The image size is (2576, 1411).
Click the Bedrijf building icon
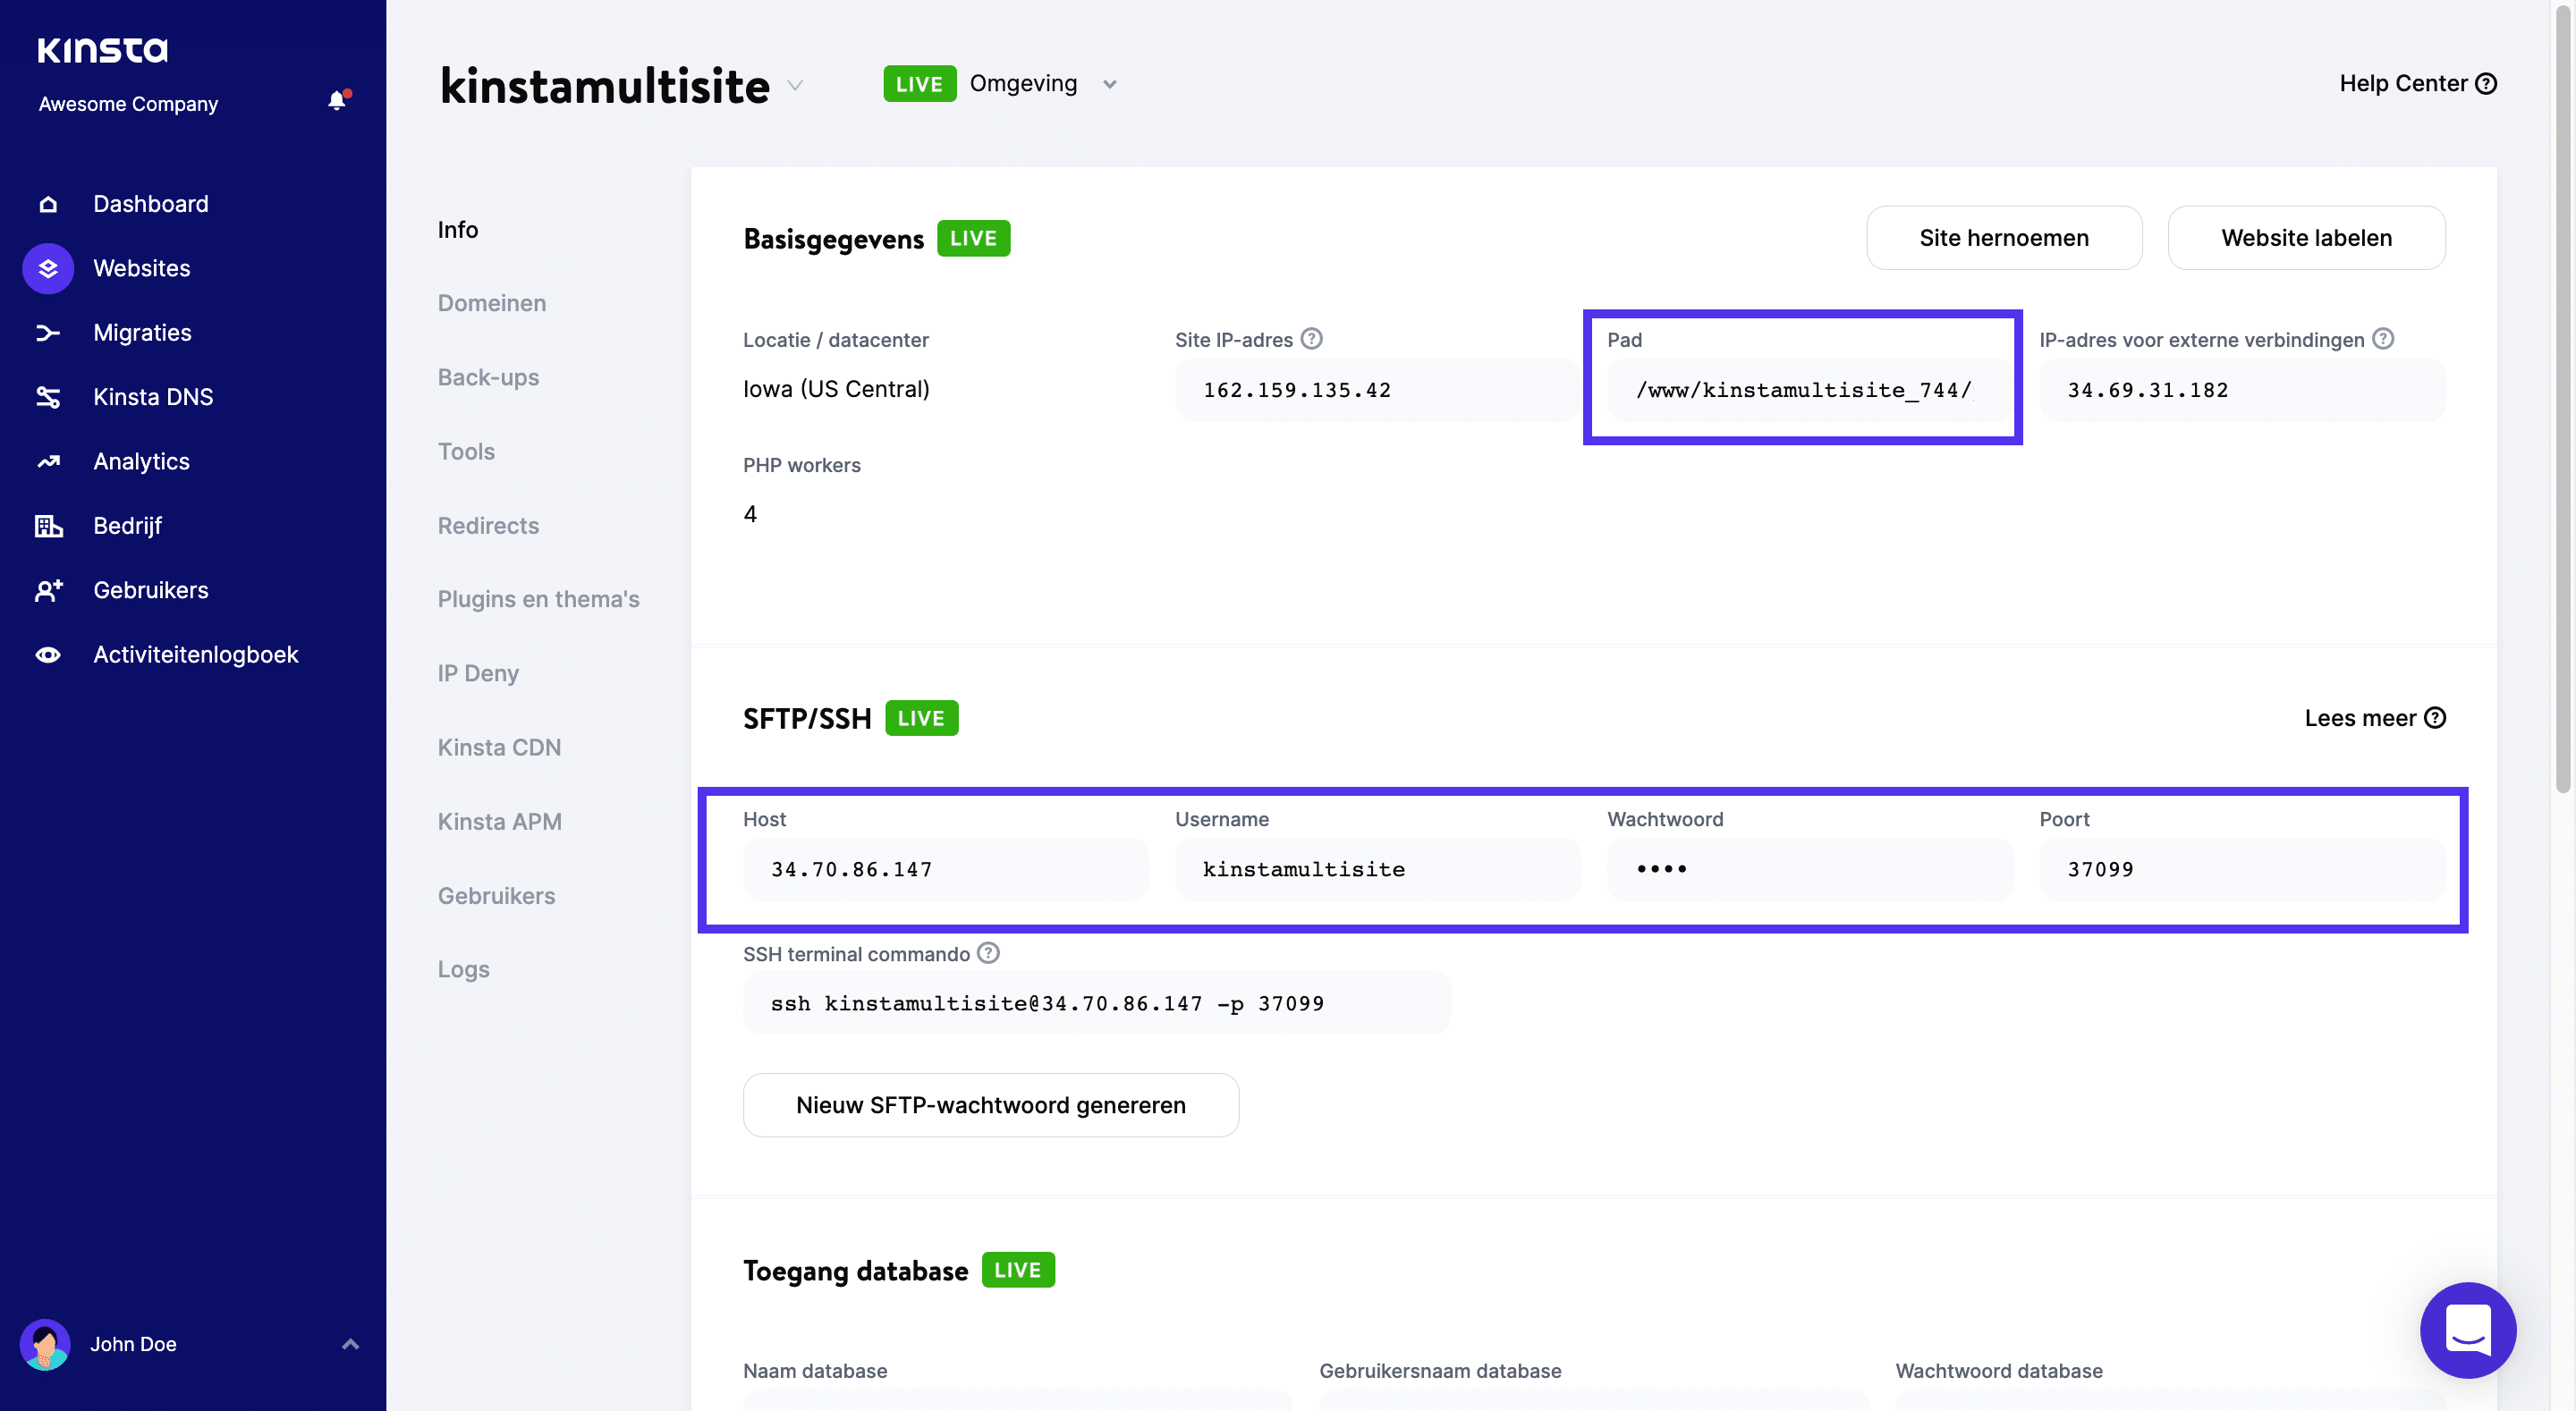(x=48, y=526)
